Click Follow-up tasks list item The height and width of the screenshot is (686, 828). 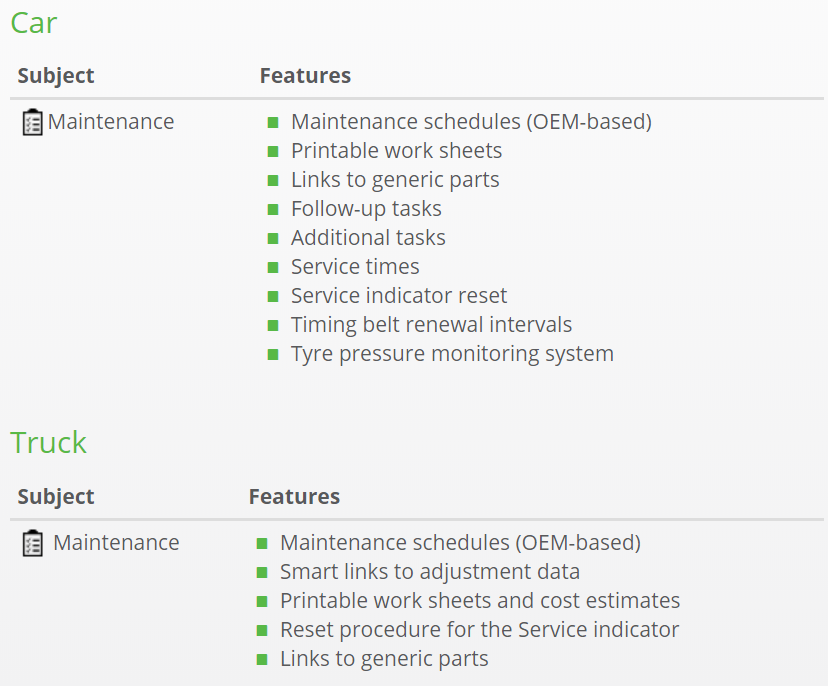tap(366, 209)
